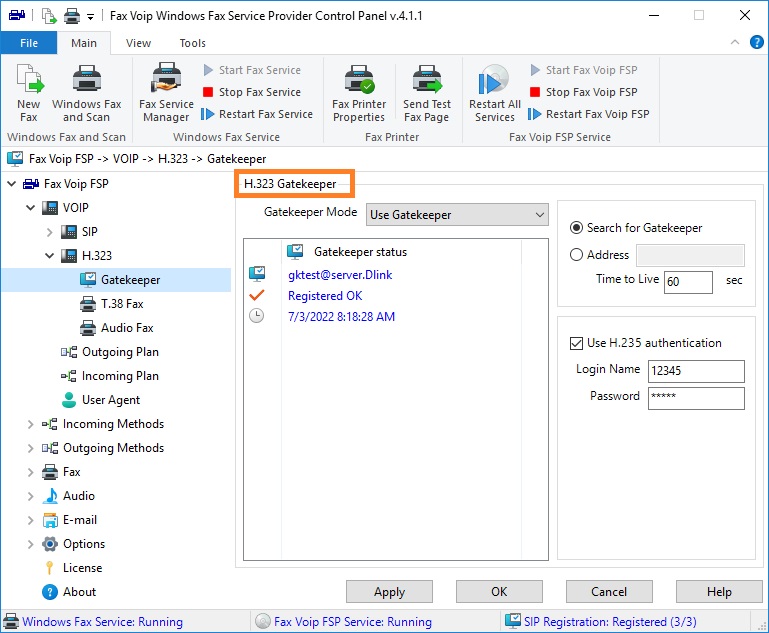Launch Windows Fax and Scan
Screen dimensions: 769x633
tap(86, 93)
